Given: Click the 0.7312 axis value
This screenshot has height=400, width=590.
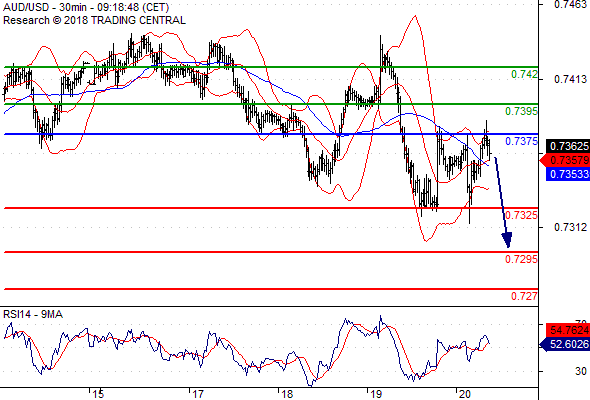Looking at the screenshot, I should coord(570,227).
